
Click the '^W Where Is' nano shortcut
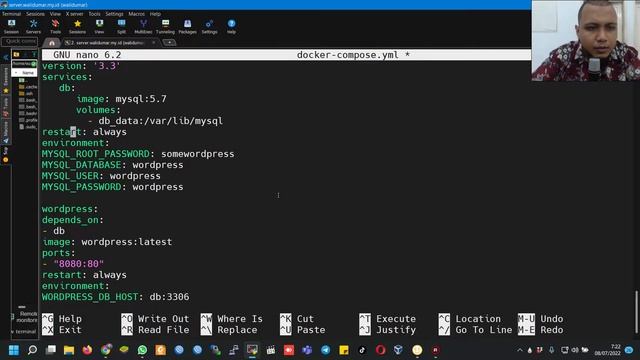click(x=231, y=319)
